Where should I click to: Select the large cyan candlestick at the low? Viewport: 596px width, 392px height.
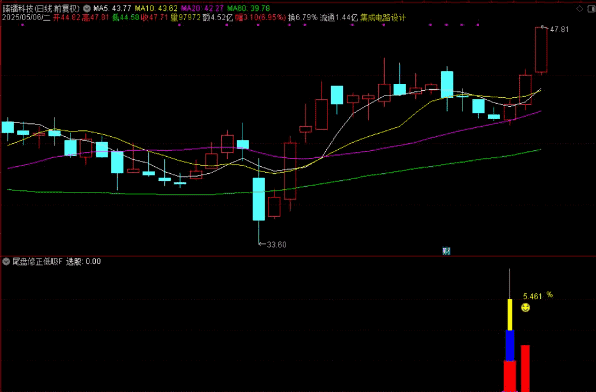click(259, 199)
